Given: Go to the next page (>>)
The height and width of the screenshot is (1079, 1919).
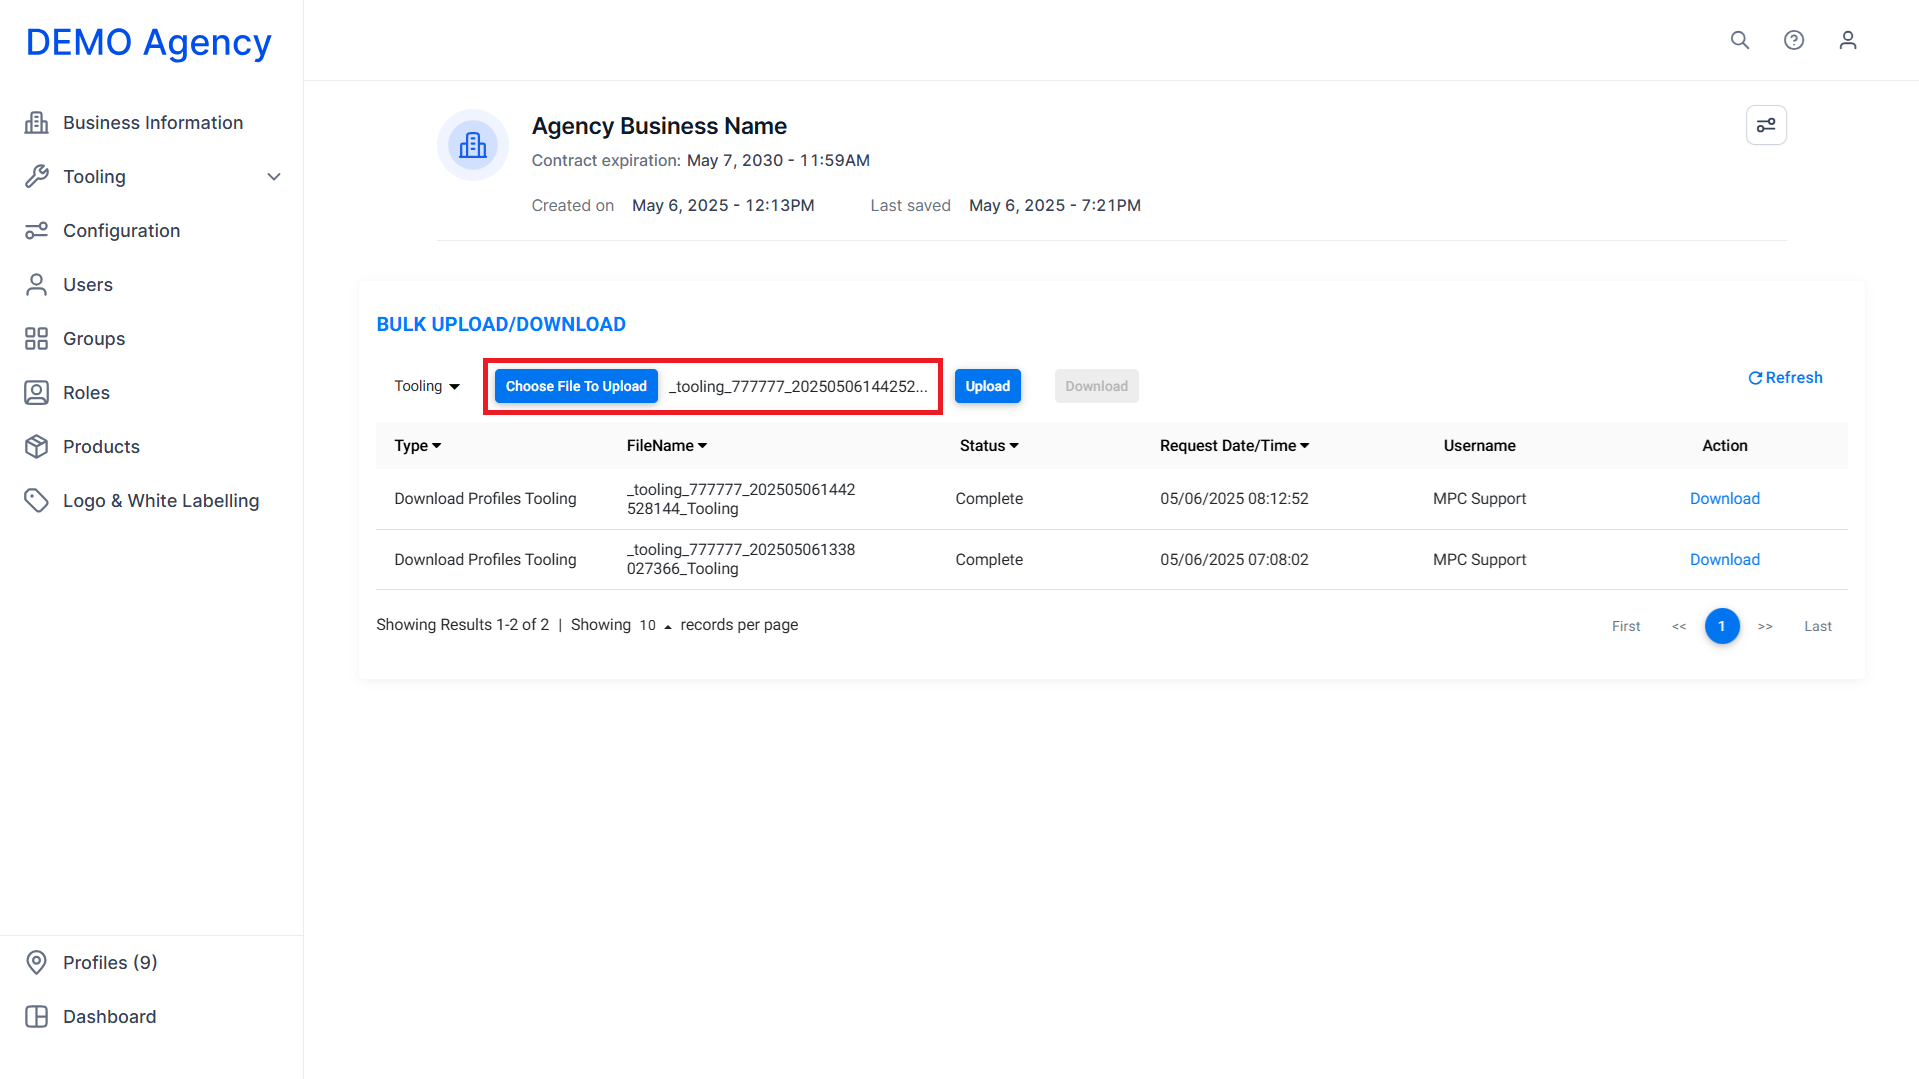Looking at the screenshot, I should [1765, 626].
